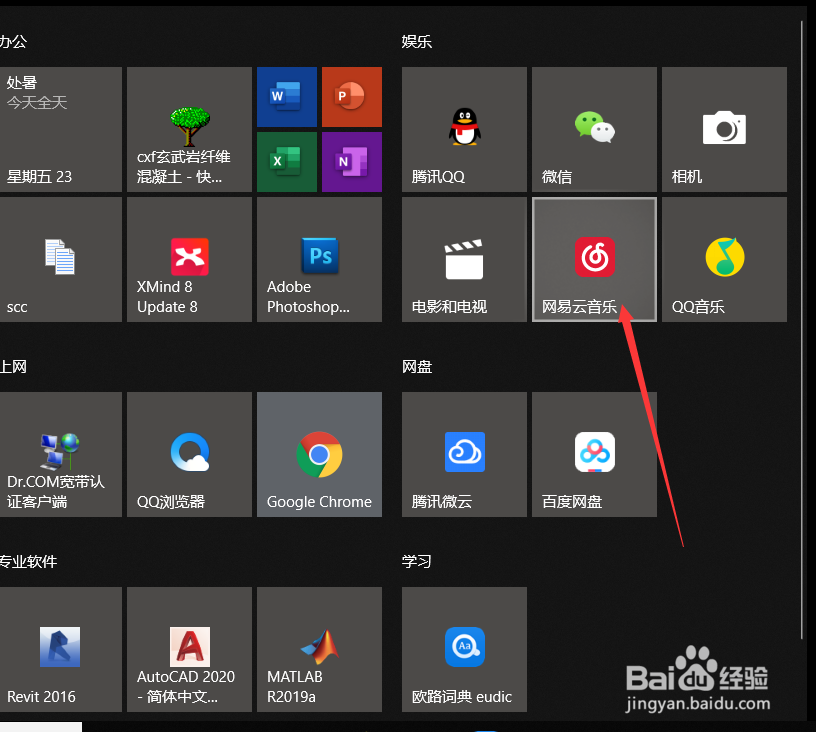Image resolution: width=816 pixels, height=732 pixels.
Task: Launch QQ浏览器 tile
Action: [189, 455]
